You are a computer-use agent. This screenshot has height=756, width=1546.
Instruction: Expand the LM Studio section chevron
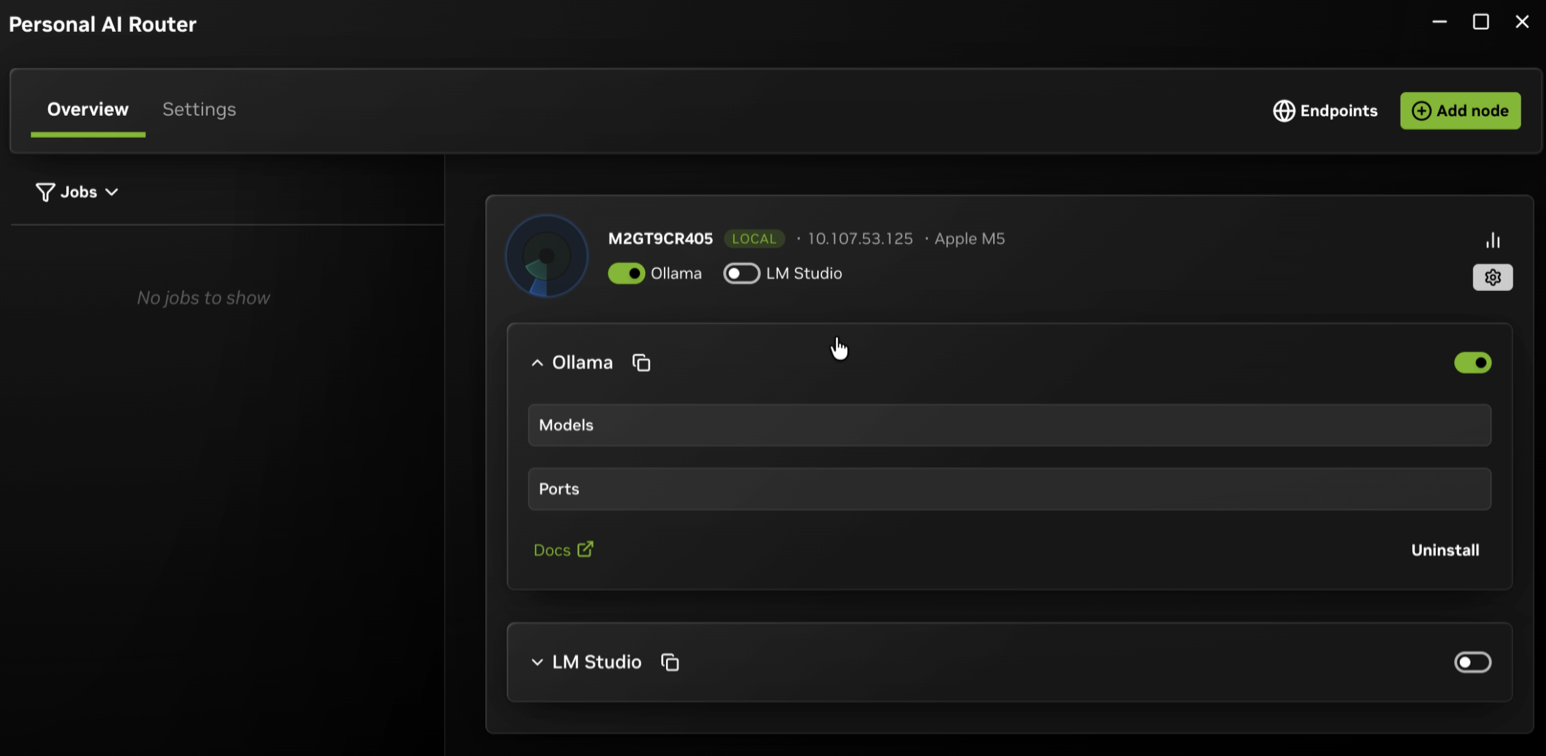click(x=537, y=662)
